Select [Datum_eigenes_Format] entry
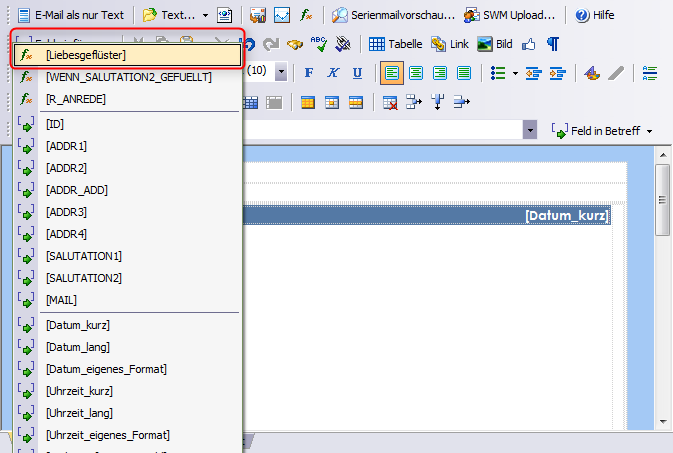The image size is (673, 453). coord(127,369)
